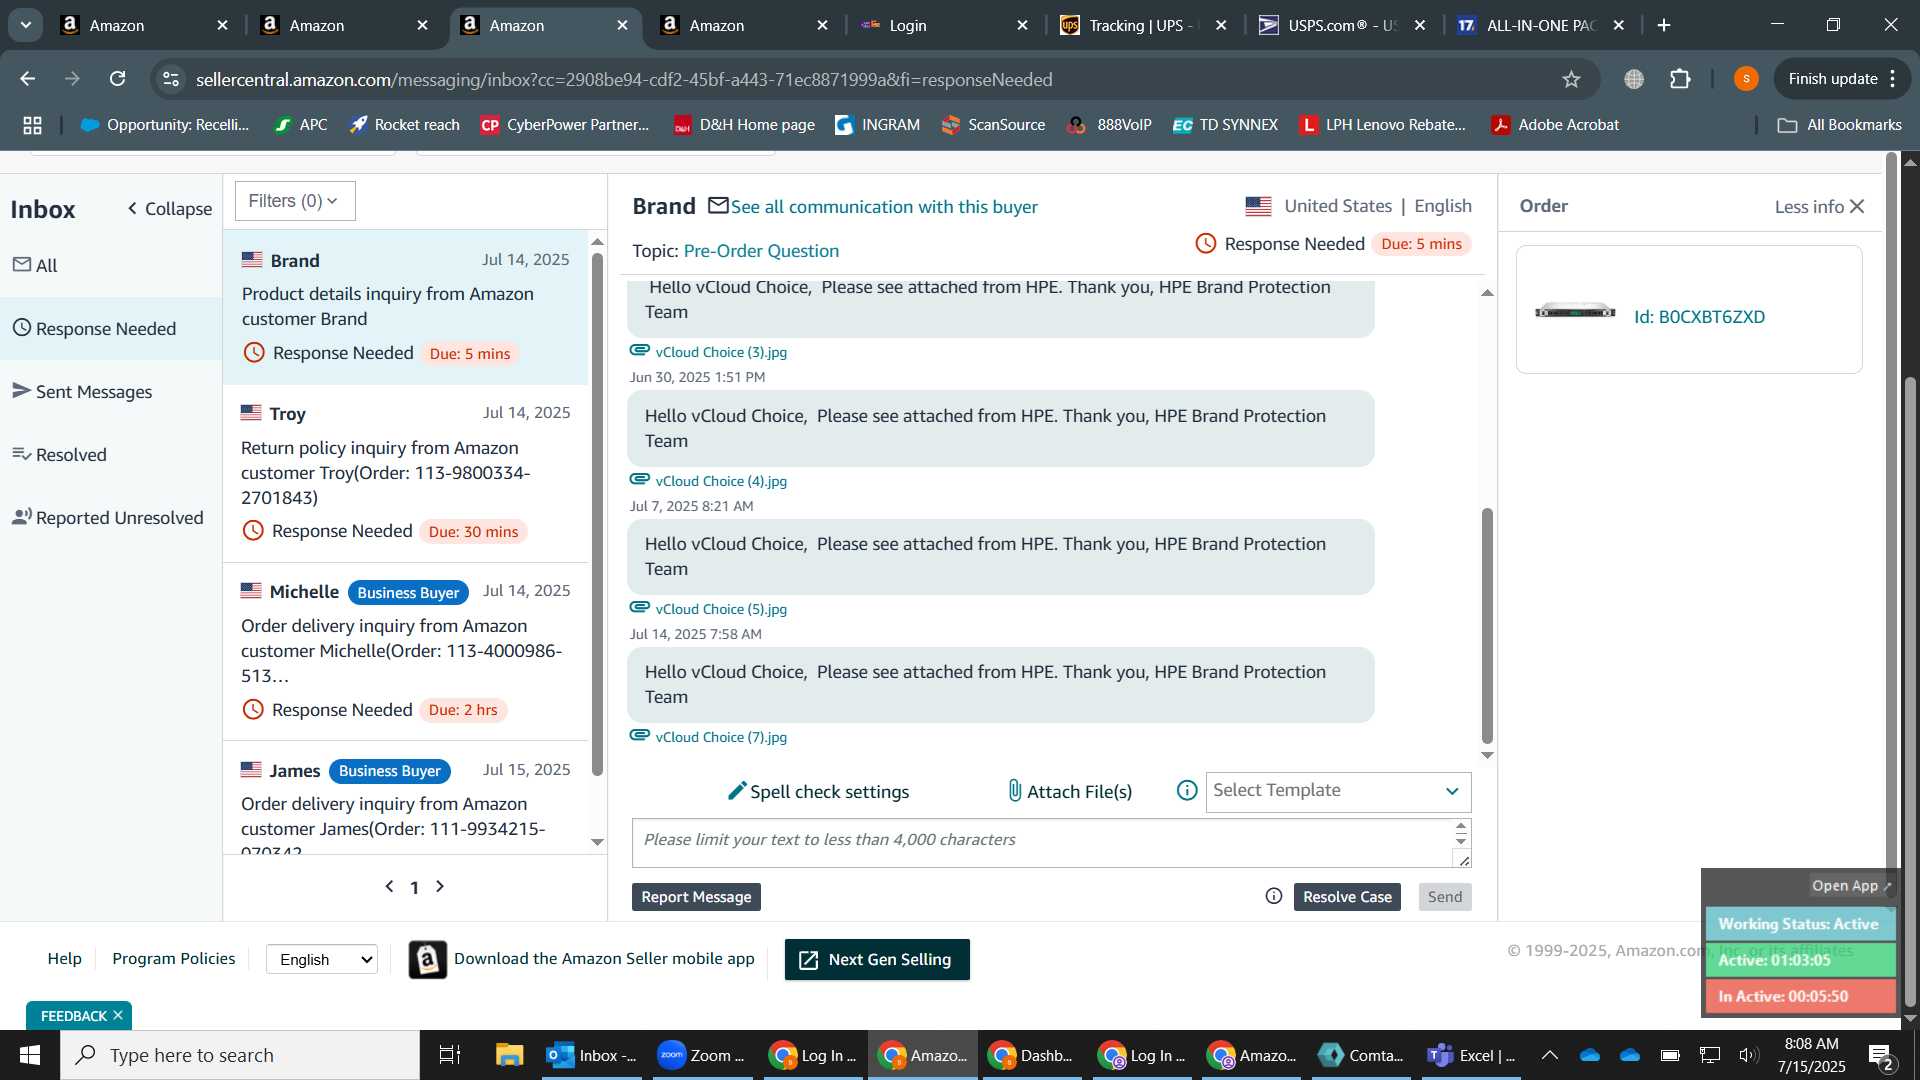The image size is (1920, 1080).
Task: Click the Attach File(s) paperclip icon
Action: (x=1014, y=791)
